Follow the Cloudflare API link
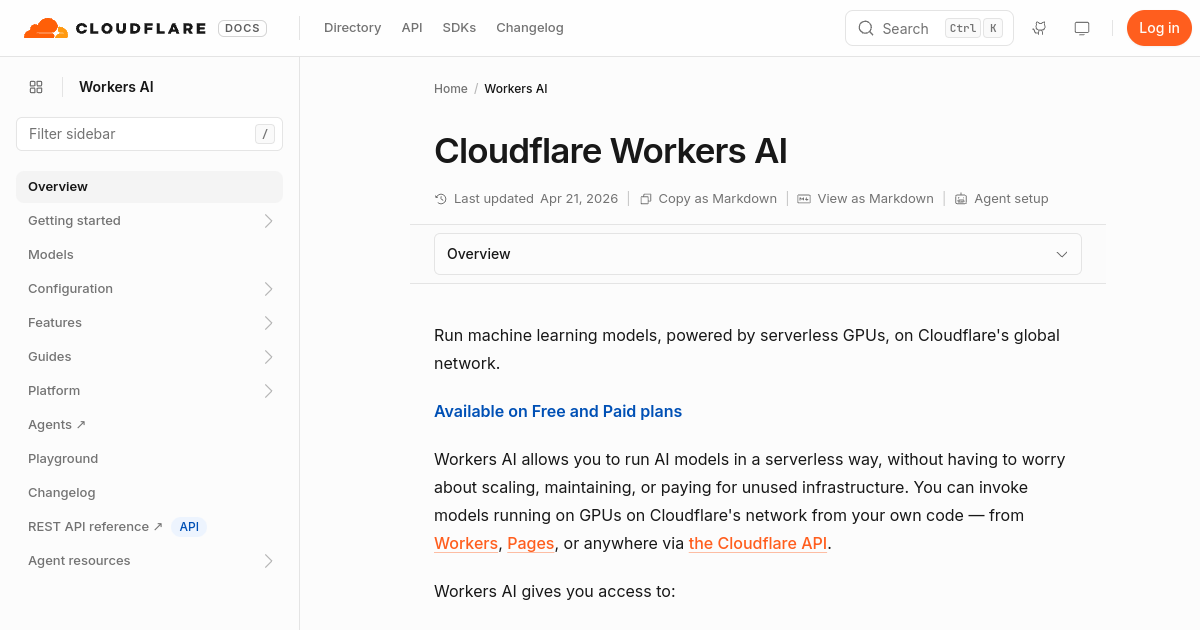Image resolution: width=1200 pixels, height=630 pixels. click(758, 544)
